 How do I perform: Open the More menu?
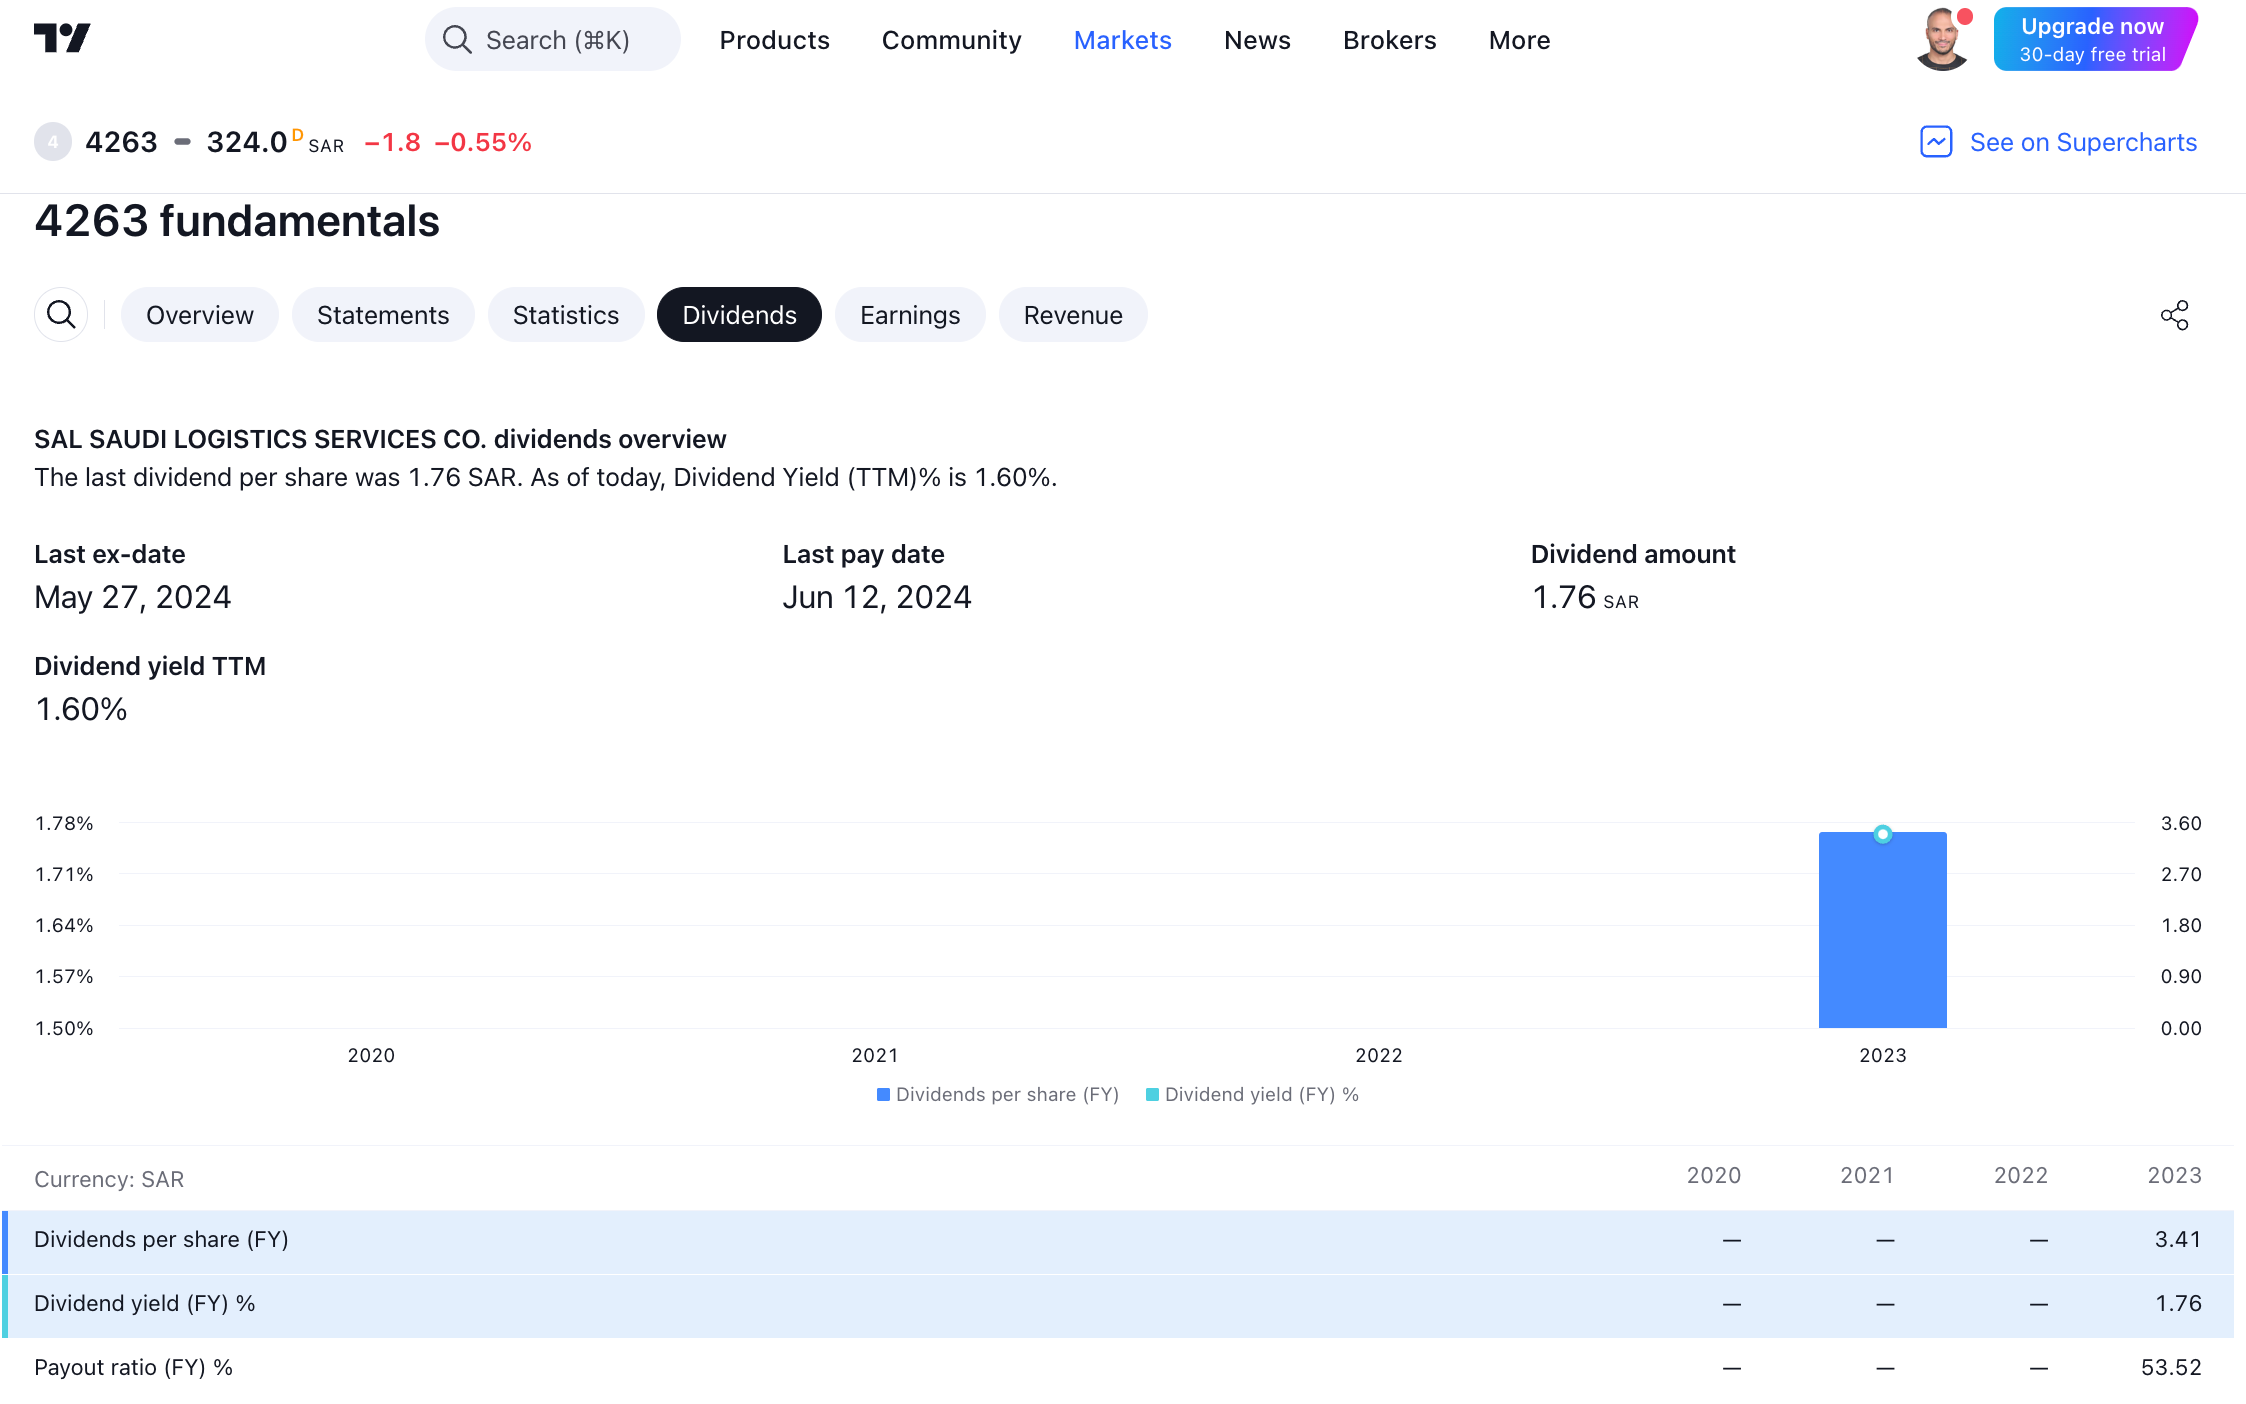point(1519,40)
